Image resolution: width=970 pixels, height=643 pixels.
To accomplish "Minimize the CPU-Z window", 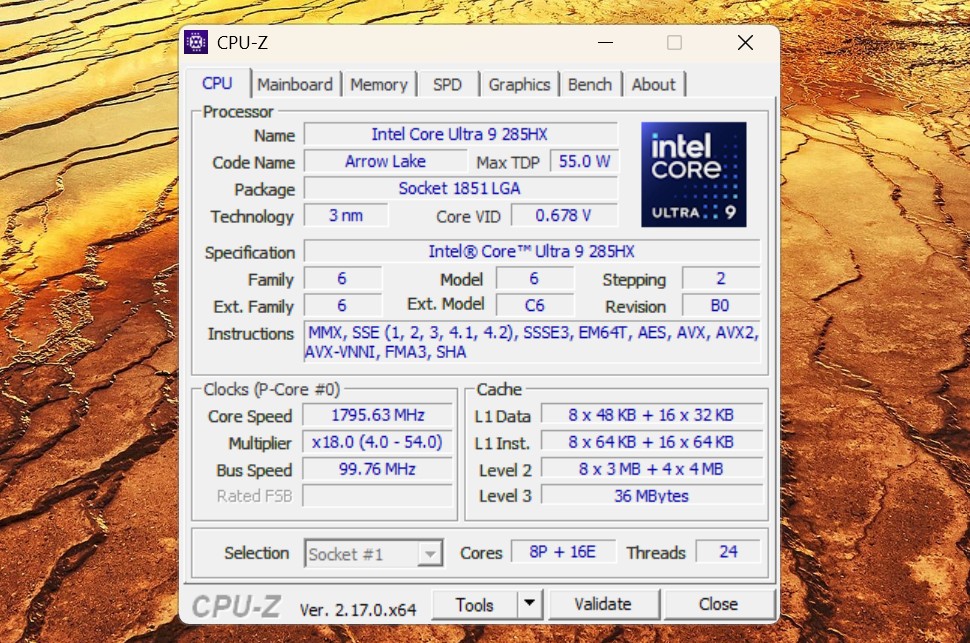I will point(606,43).
